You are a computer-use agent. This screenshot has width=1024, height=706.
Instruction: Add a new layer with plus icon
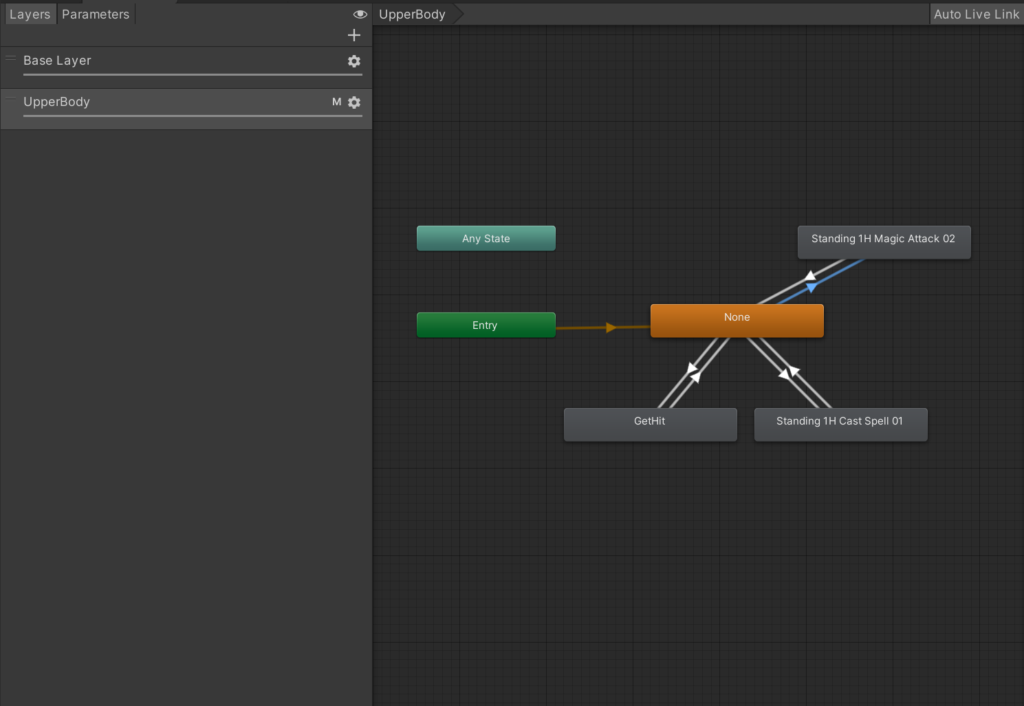click(354, 35)
